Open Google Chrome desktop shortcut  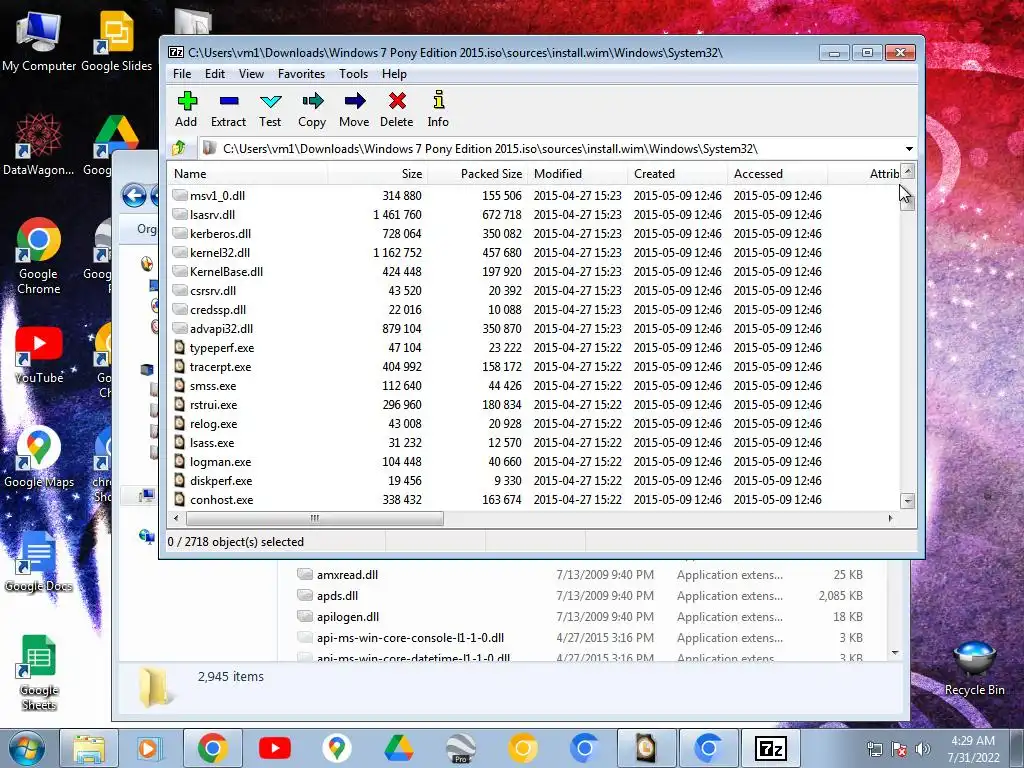pyautogui.click(x=39, y=256)
